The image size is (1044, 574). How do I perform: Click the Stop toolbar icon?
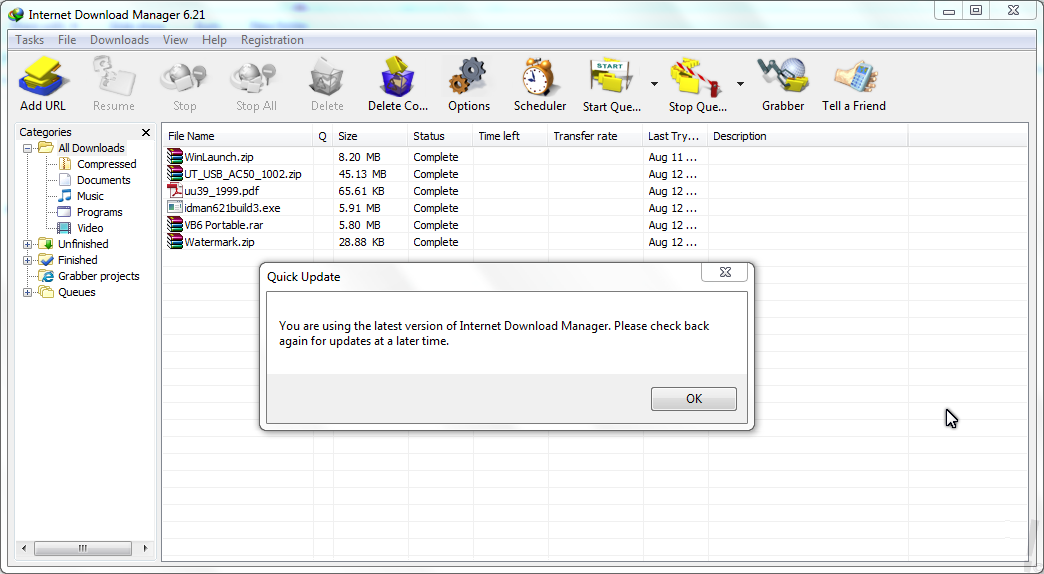pos(184,78)
